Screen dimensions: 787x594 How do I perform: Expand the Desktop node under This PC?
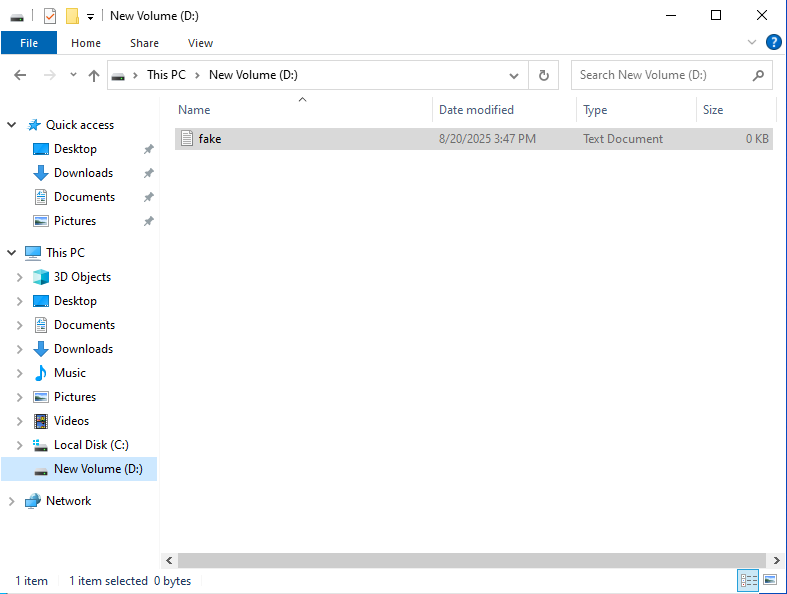point(20,301)
